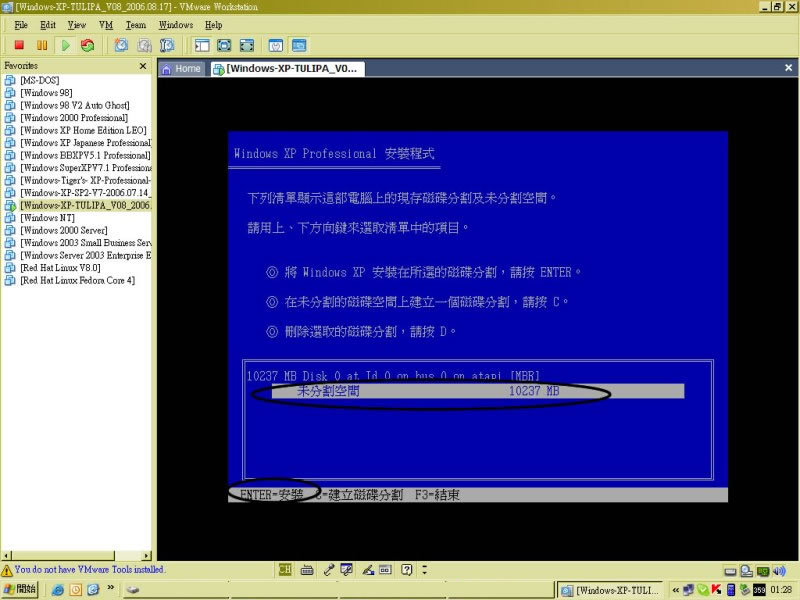Select [Windows 98] in Favorites
Image resolution: width=800 pixels, height=600 pixels.
pyautogui.click(x=46, y=93)
